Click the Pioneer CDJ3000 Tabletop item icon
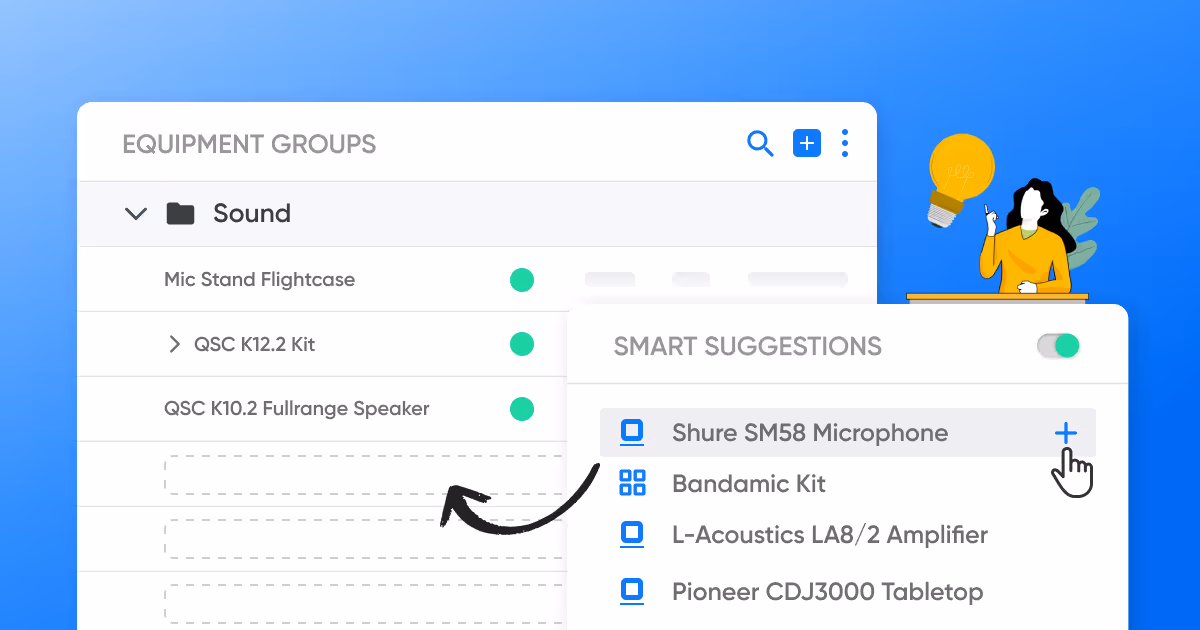 632,592
